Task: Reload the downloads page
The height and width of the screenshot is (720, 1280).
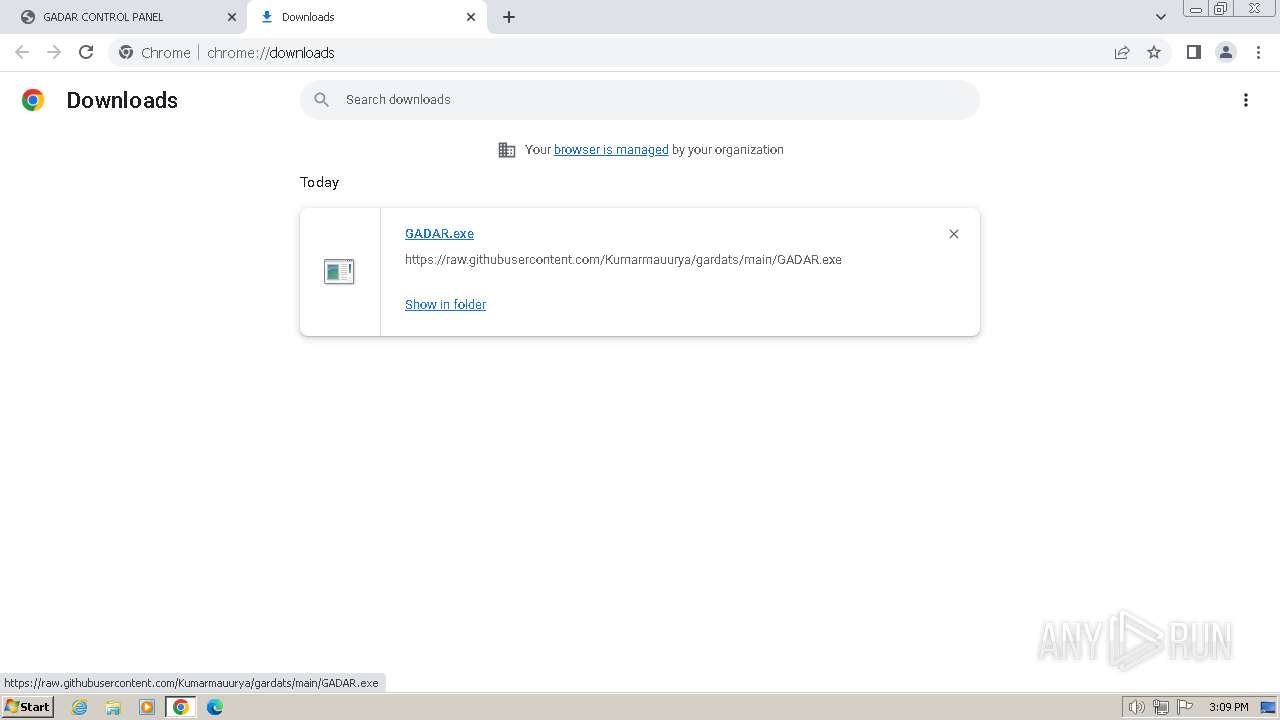Action: click(86, 52)
